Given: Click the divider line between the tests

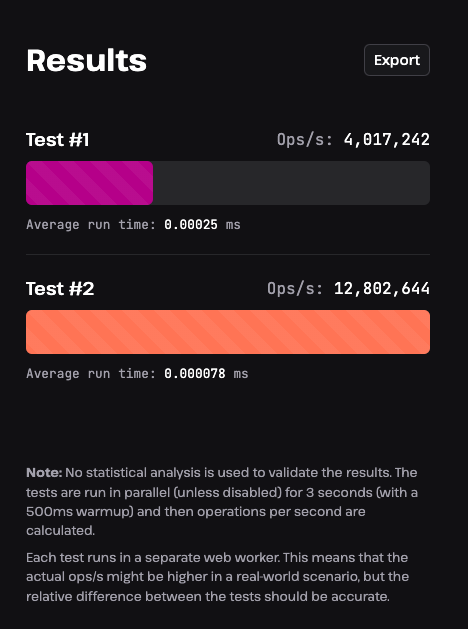Looking at the screenshot, I should click(x=228, y=254).
